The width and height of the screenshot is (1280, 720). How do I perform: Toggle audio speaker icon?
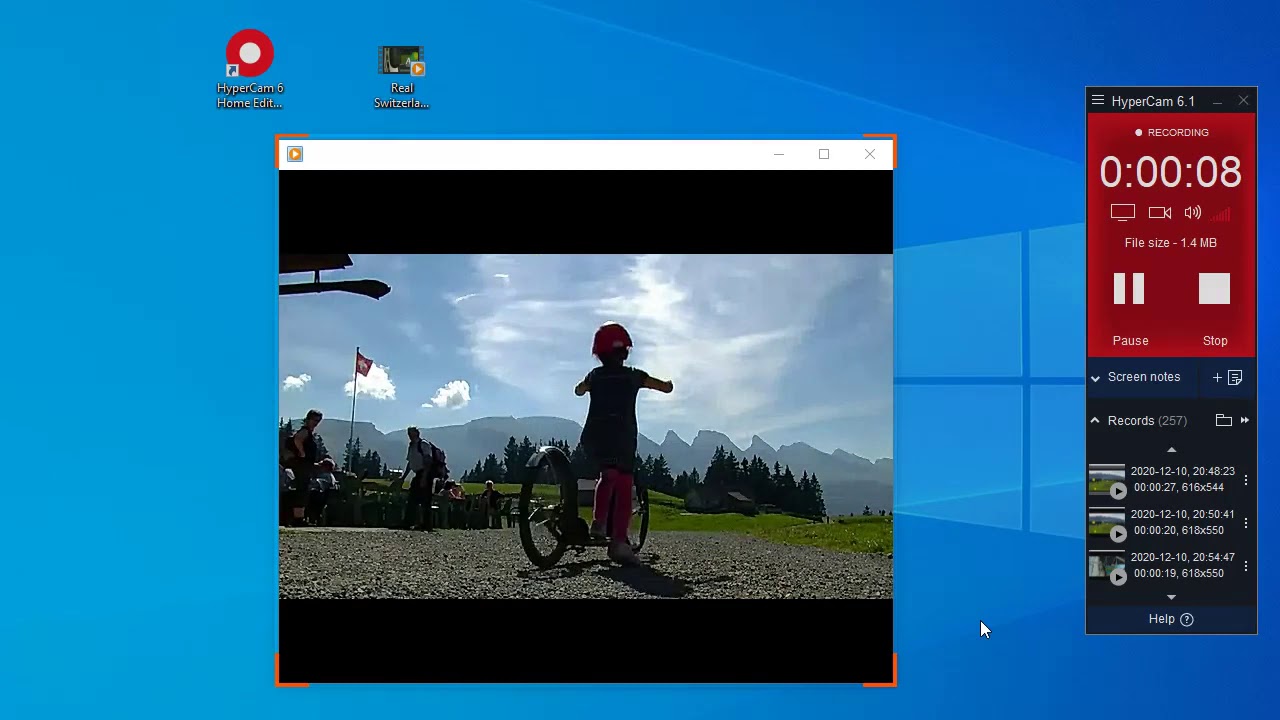tap(1192, 212)
